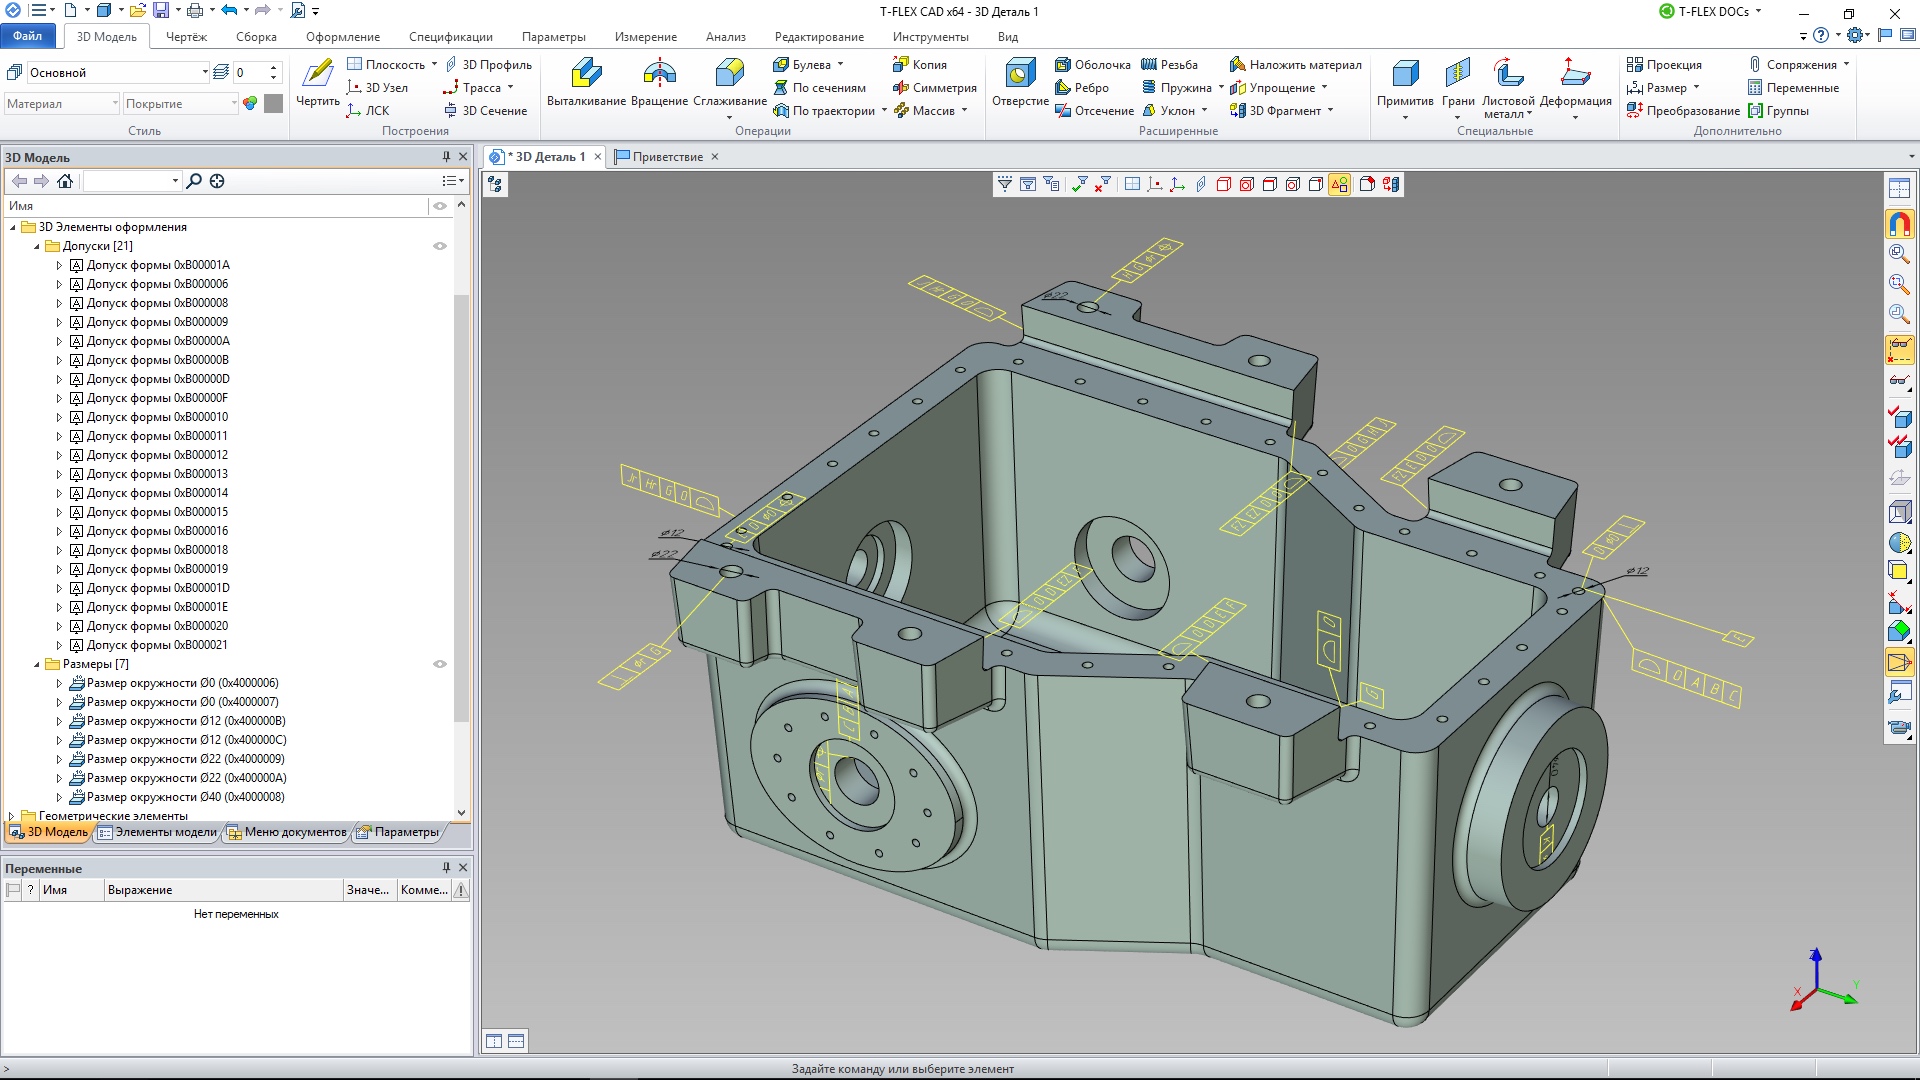Open the Материал dropdown

click(x=115, y=103)
